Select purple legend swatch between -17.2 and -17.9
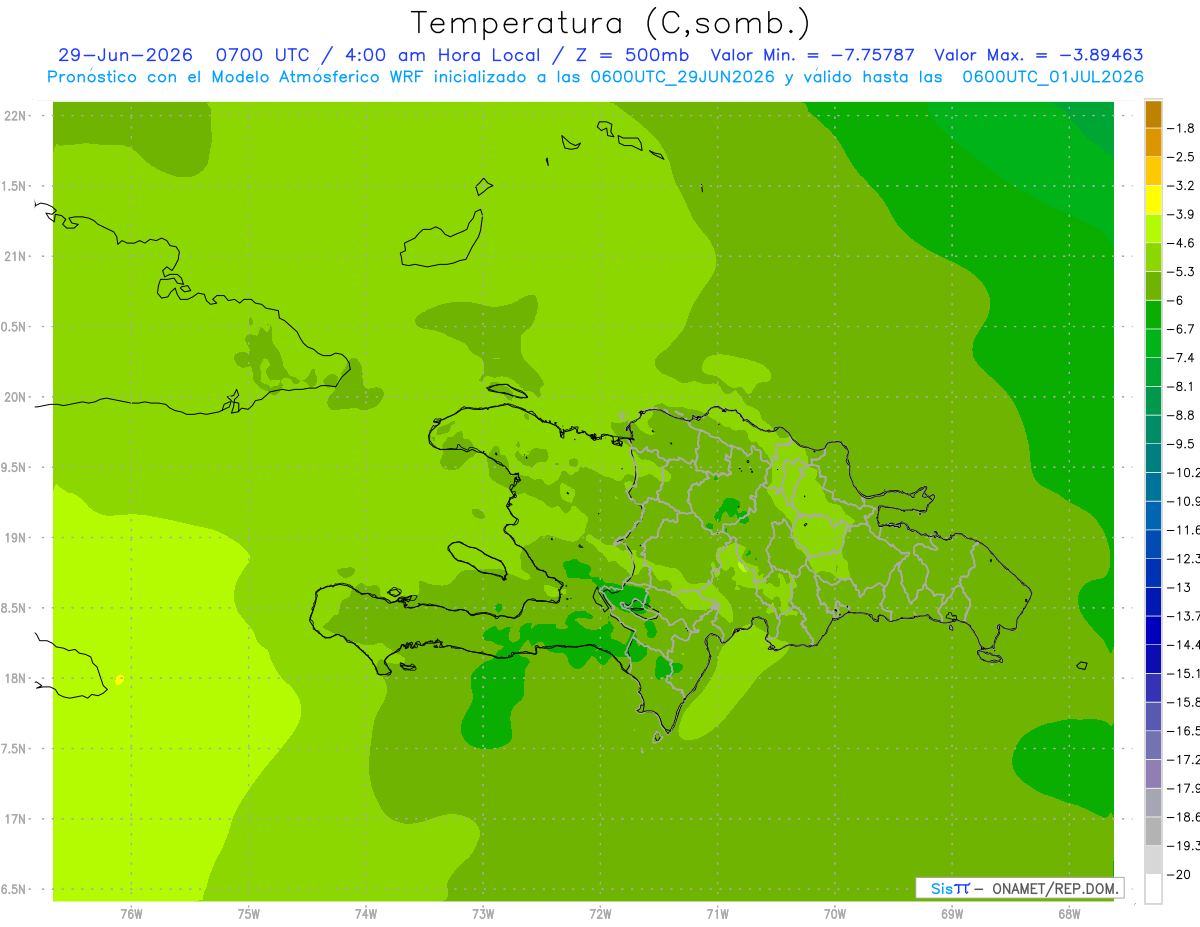The image size is (1200, 927). tap(1153, 774)
